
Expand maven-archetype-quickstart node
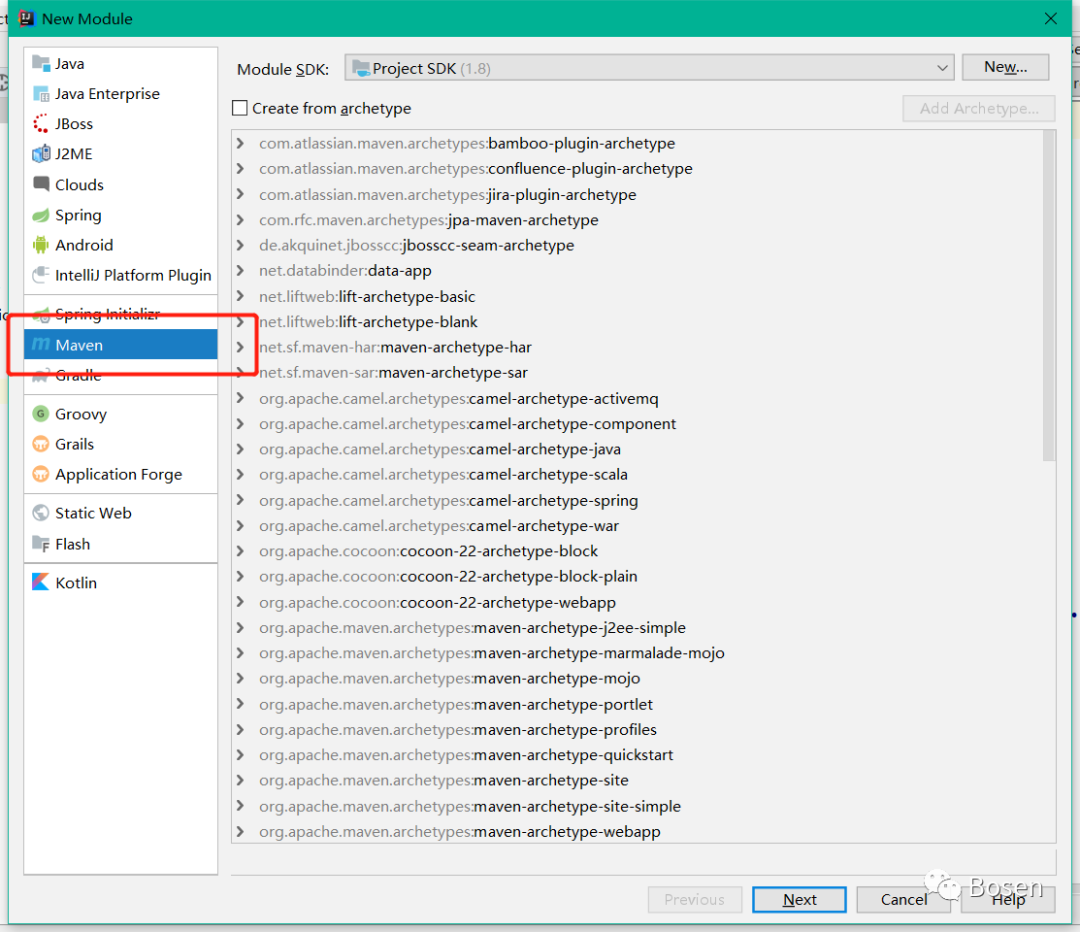[240, 755]
